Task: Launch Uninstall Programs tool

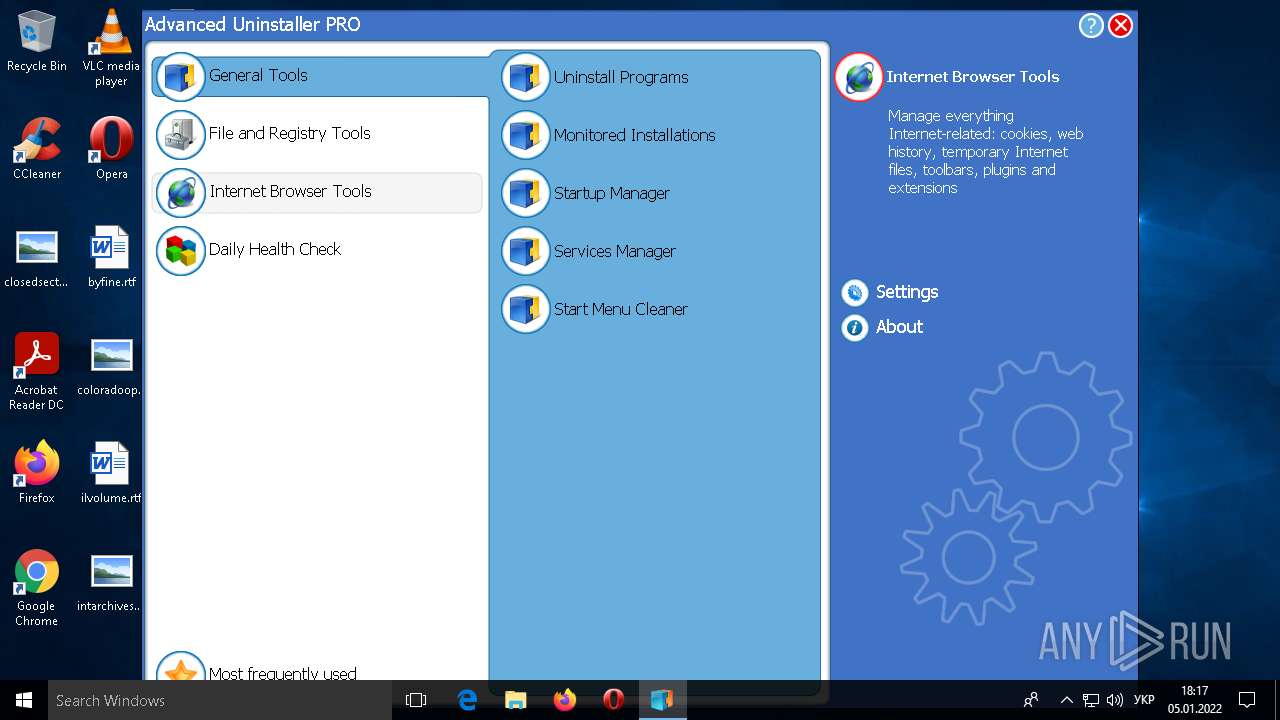Action: (621, 77)
